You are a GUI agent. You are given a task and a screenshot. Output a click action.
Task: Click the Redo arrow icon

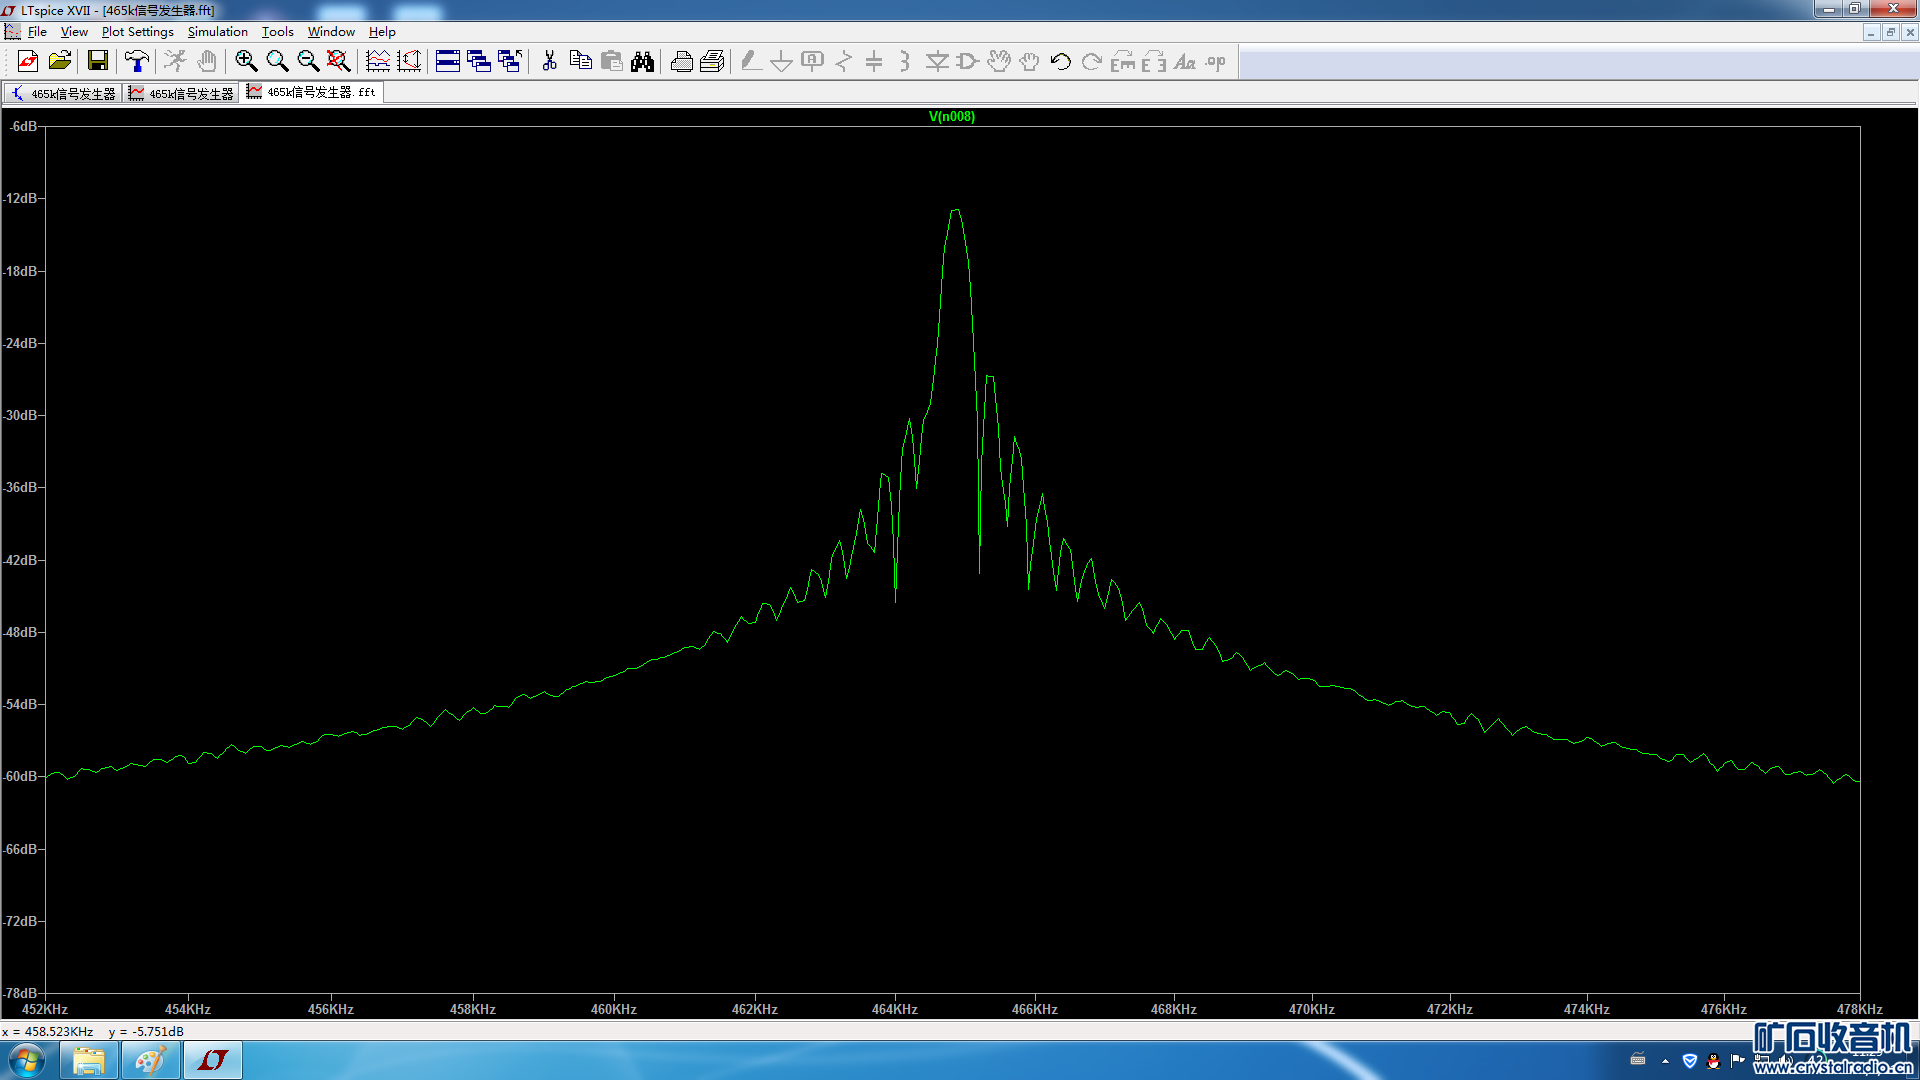coord(1092,62)
